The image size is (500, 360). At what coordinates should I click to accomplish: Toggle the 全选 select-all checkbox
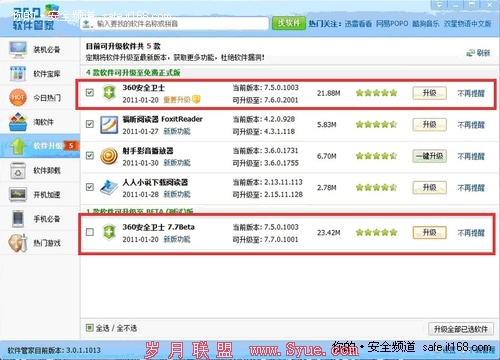click(x=89, y=328)
